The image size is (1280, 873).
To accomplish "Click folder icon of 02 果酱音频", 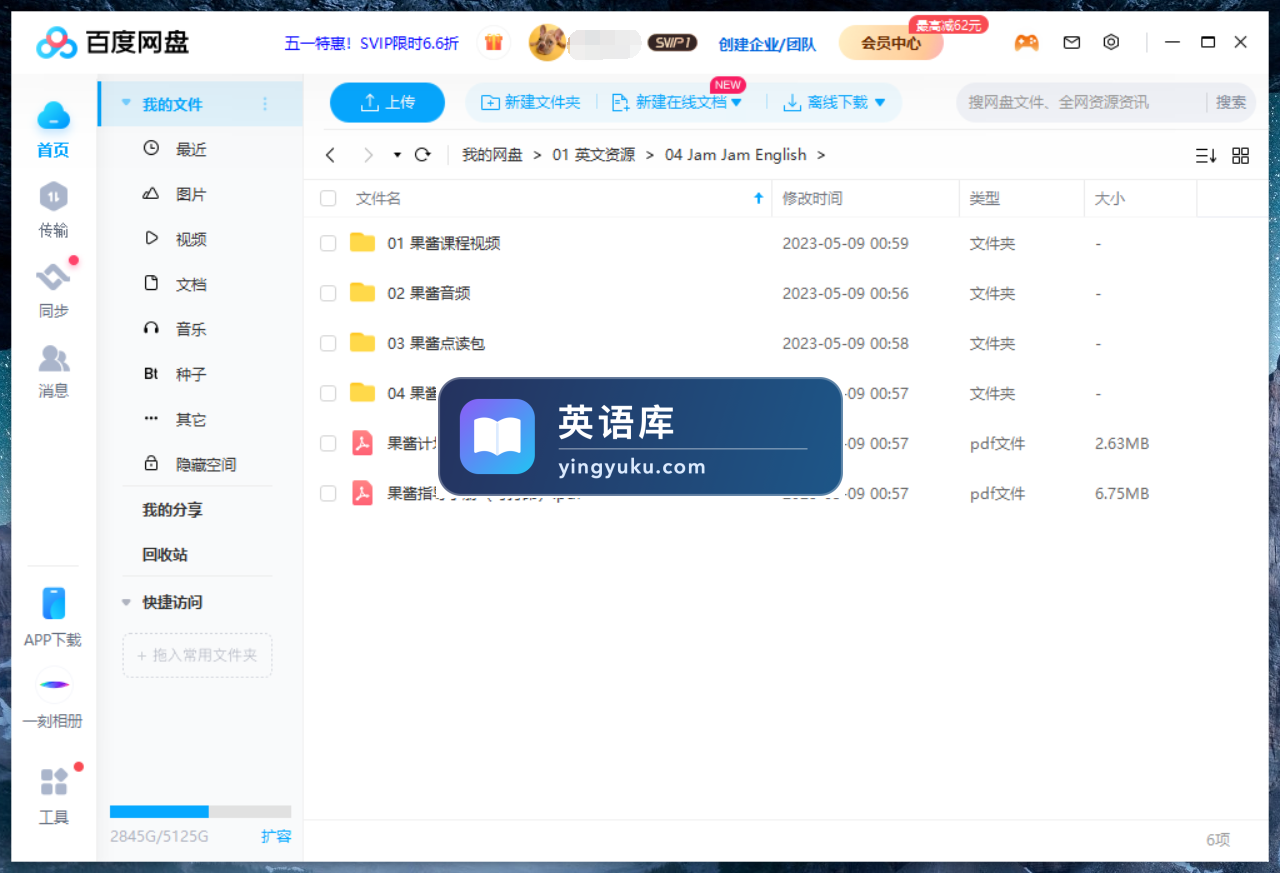I will (362, 293).
